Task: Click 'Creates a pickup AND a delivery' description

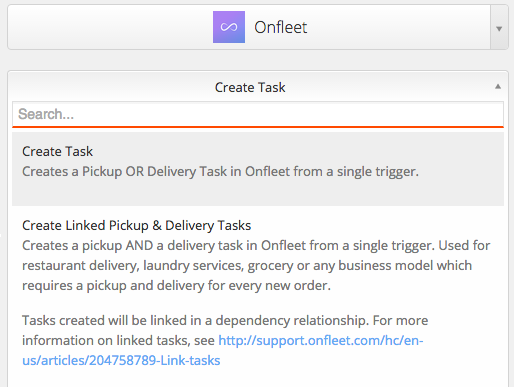Action: click(256, 246)
